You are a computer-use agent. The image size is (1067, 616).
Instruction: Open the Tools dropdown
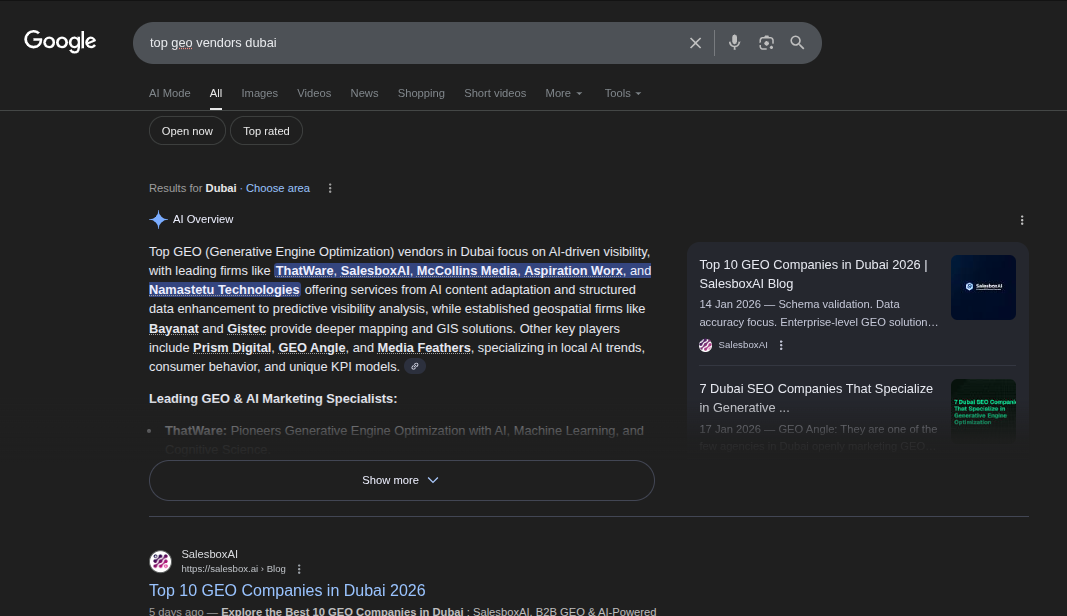tap(622, 93)
